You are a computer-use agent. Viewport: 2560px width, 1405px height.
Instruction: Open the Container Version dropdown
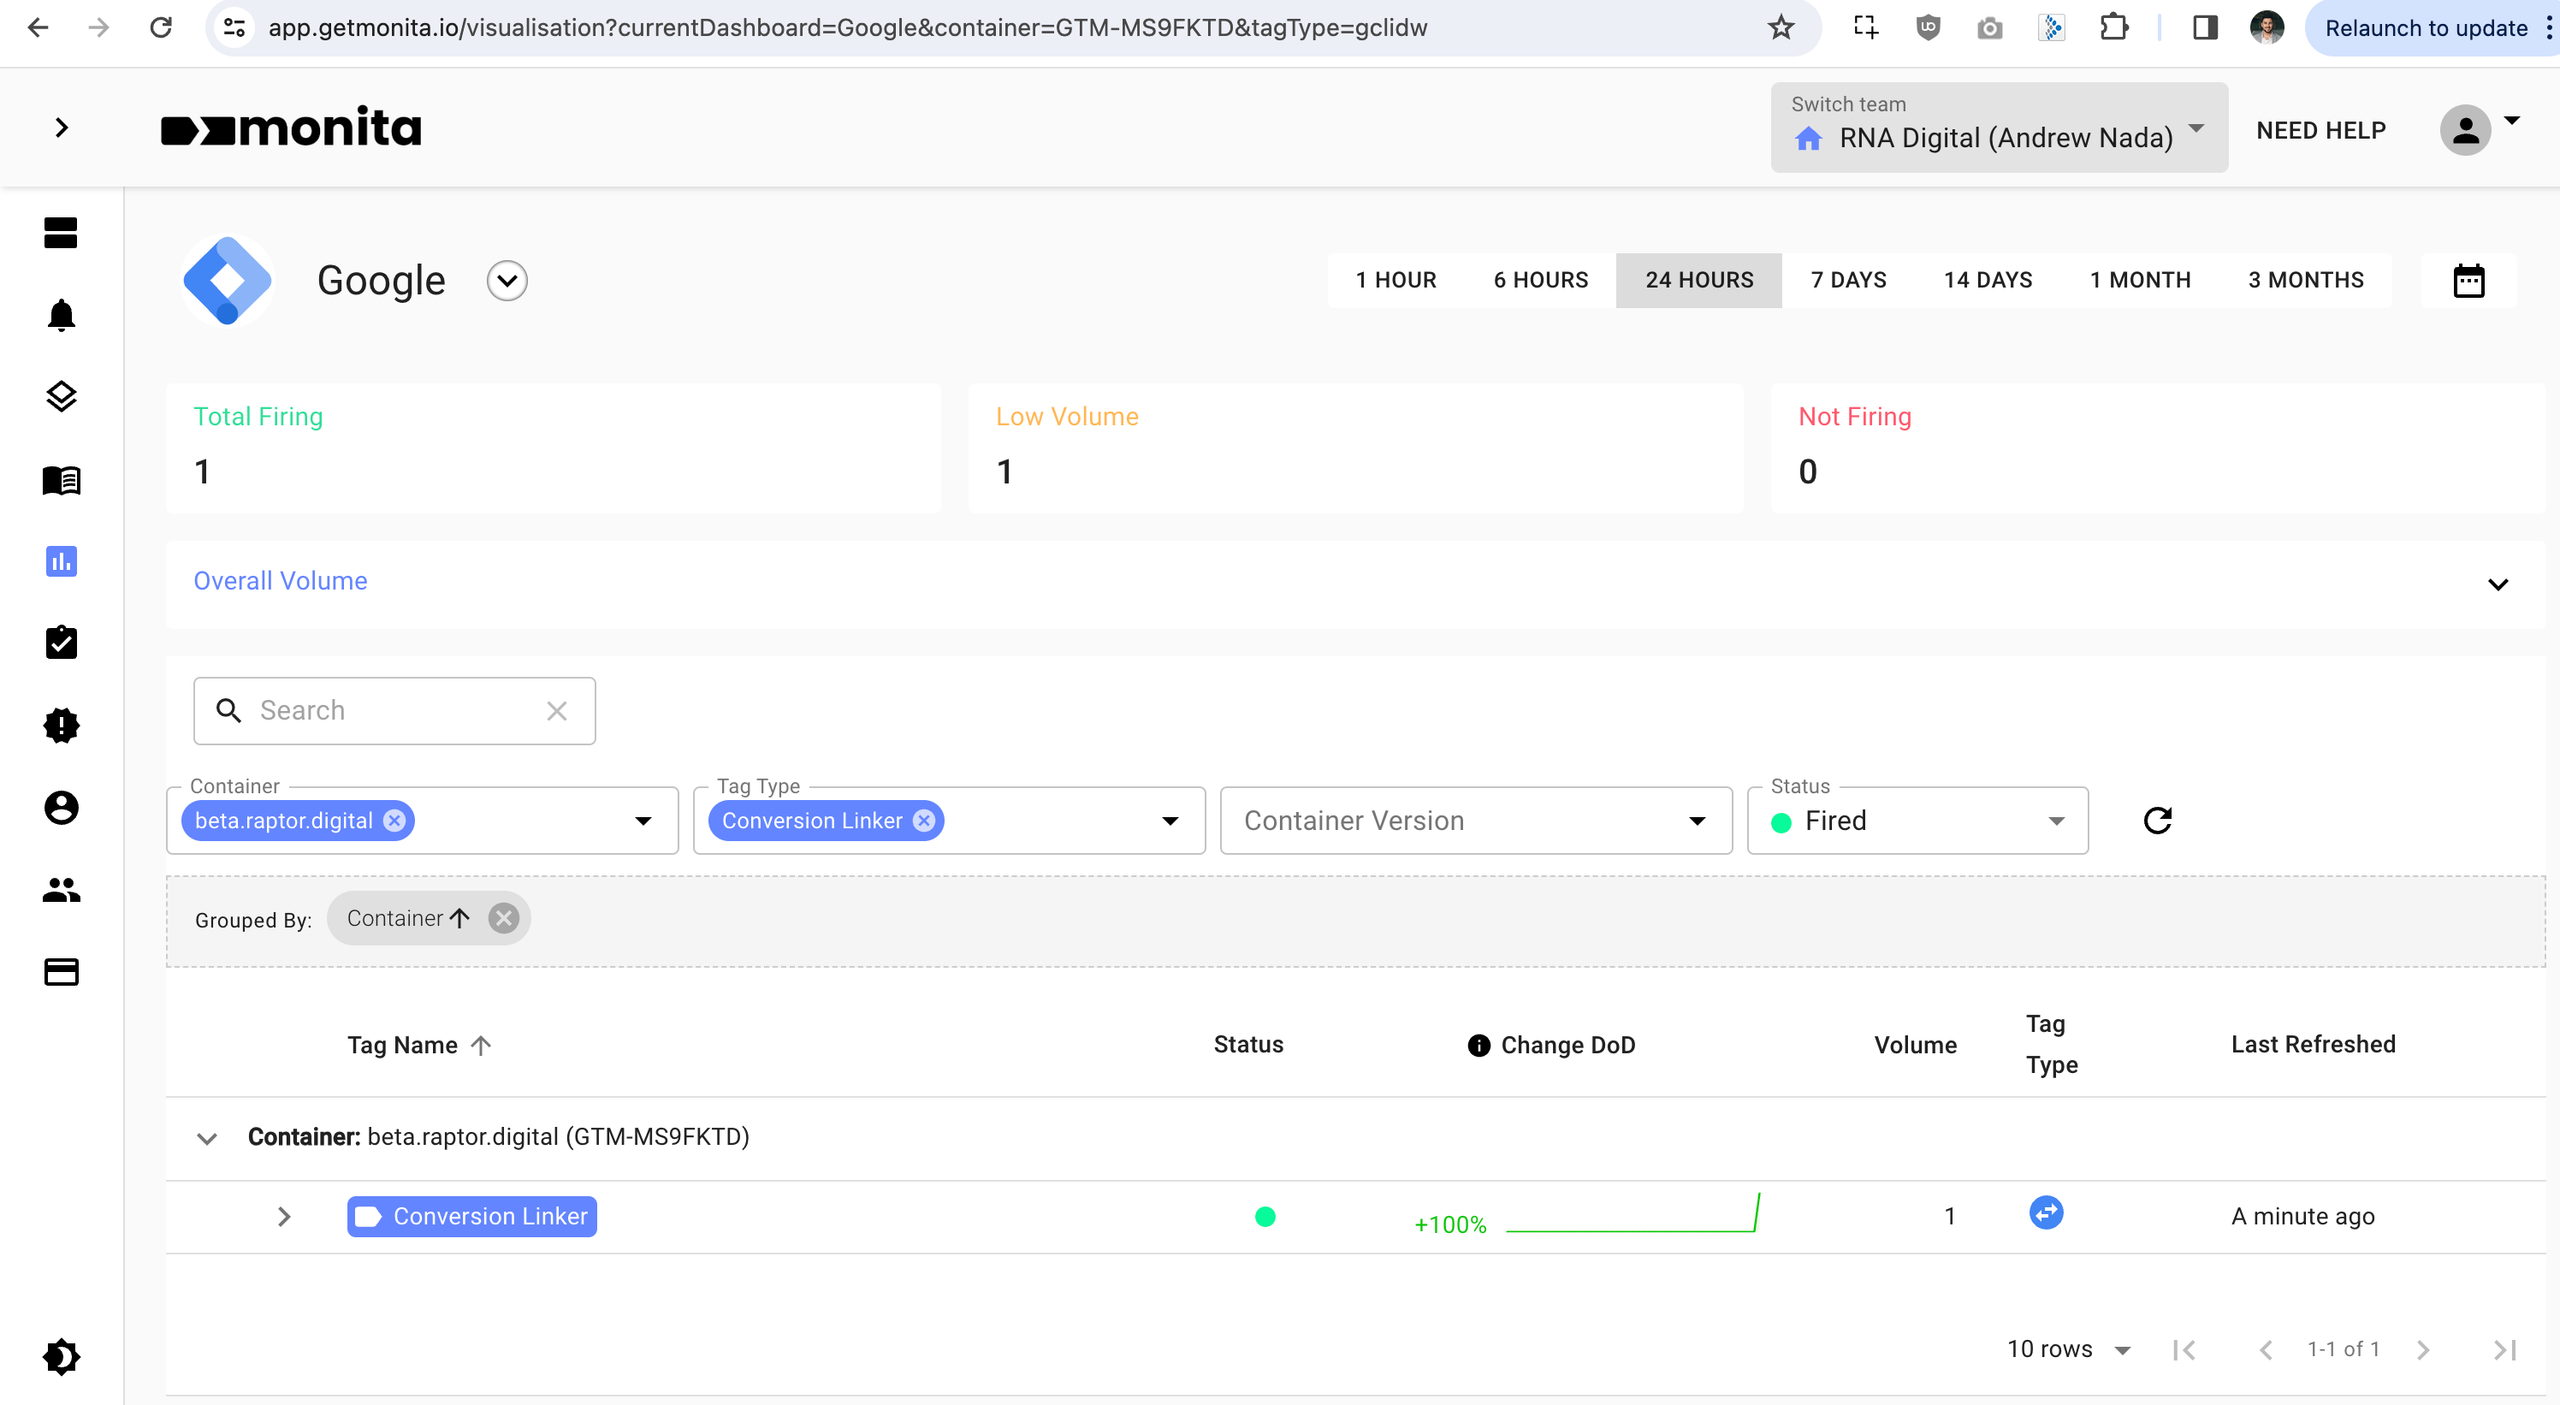1475,821
